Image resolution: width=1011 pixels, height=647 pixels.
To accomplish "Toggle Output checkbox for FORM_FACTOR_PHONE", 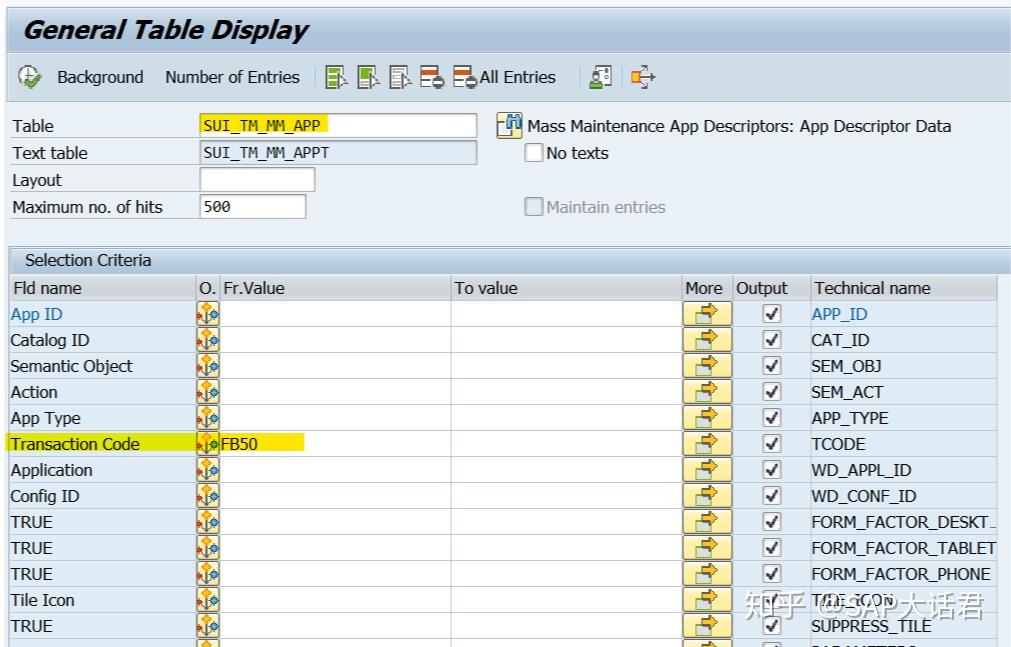I will click(771, 573).
